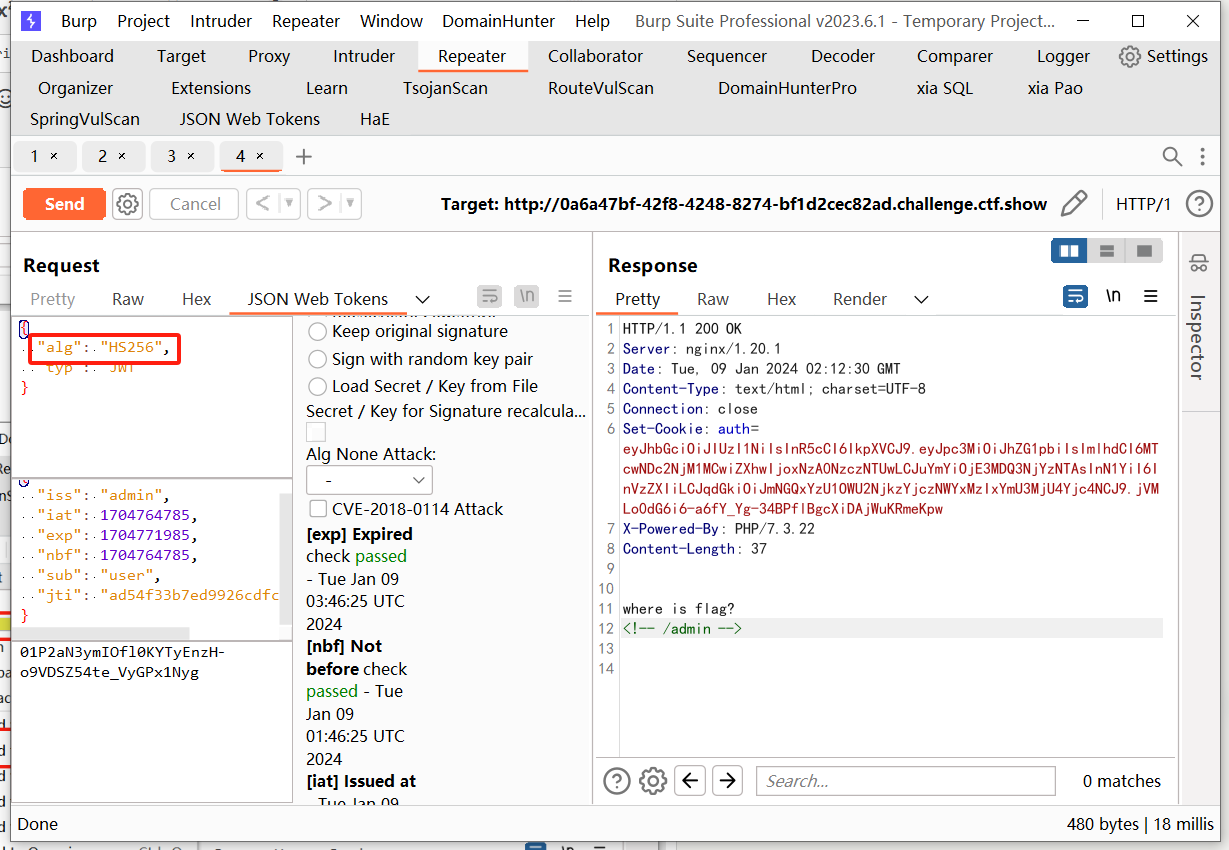This screenshot has width=1229, height=850.
Task: Click the orange Send button
Action: [64, 204]
